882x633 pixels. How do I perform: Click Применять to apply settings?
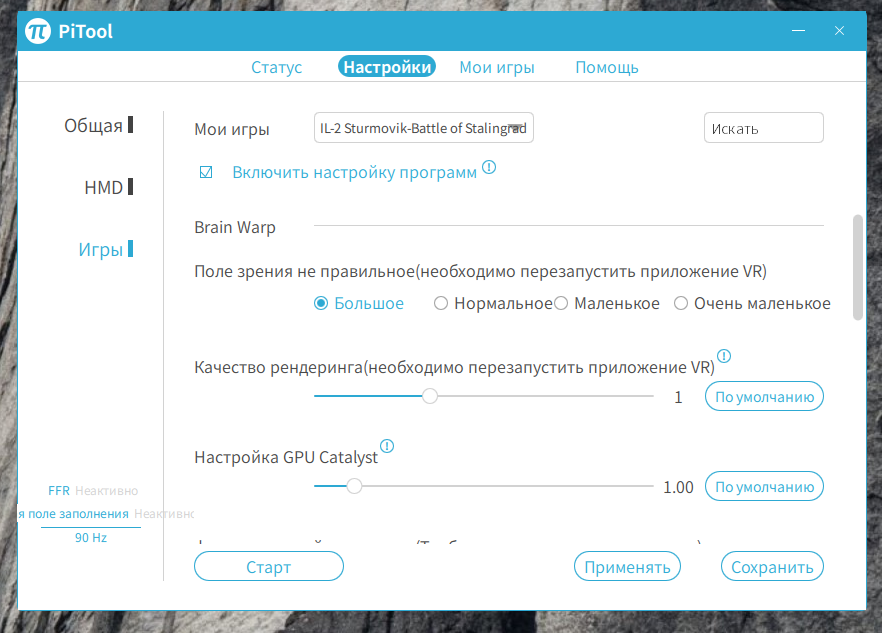point(627,566)
